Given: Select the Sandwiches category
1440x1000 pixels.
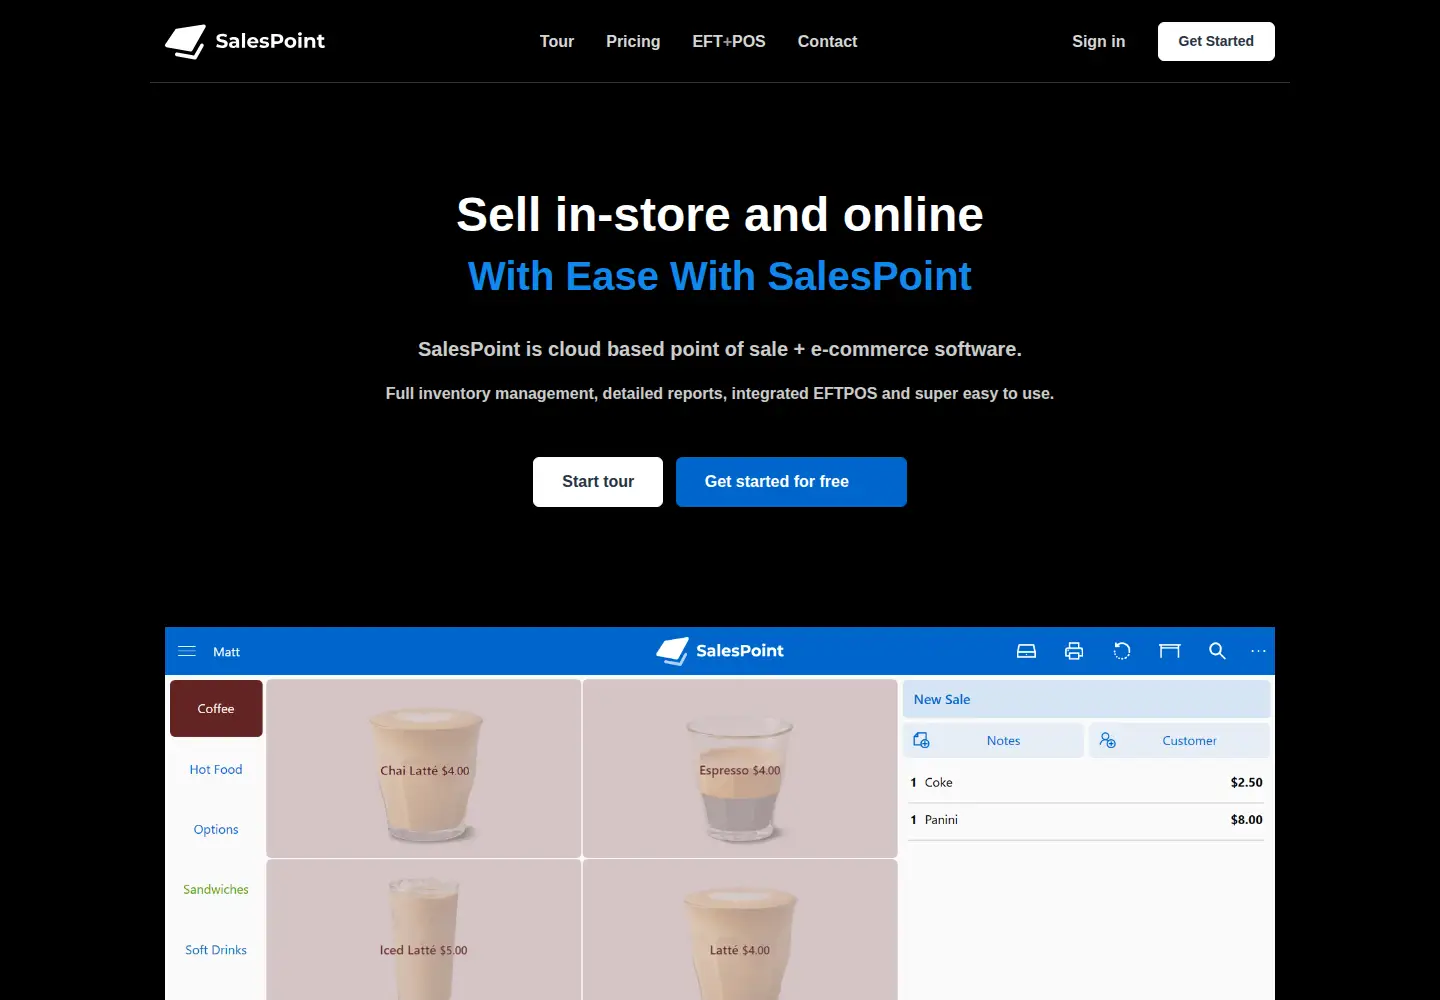Looking at the screenshot, I should (216, 889).
